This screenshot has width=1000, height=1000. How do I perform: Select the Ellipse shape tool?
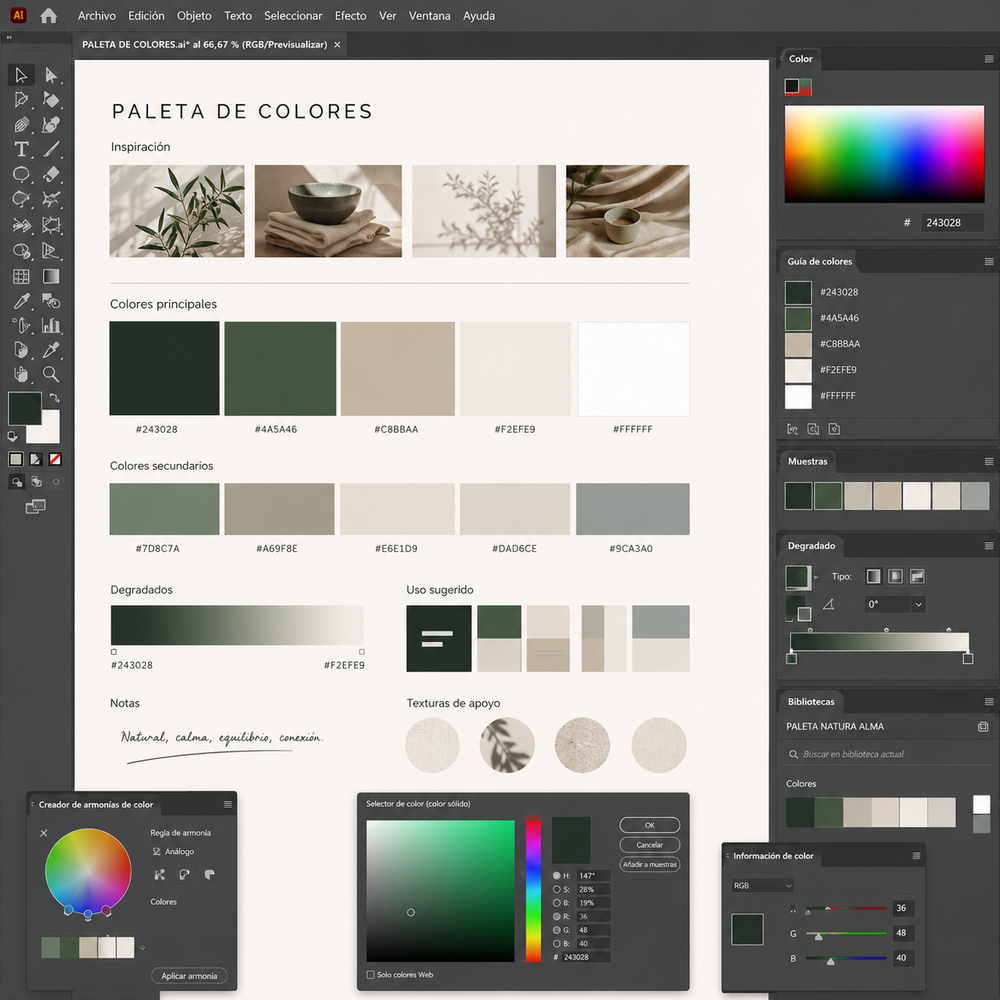tap(21, 174)
